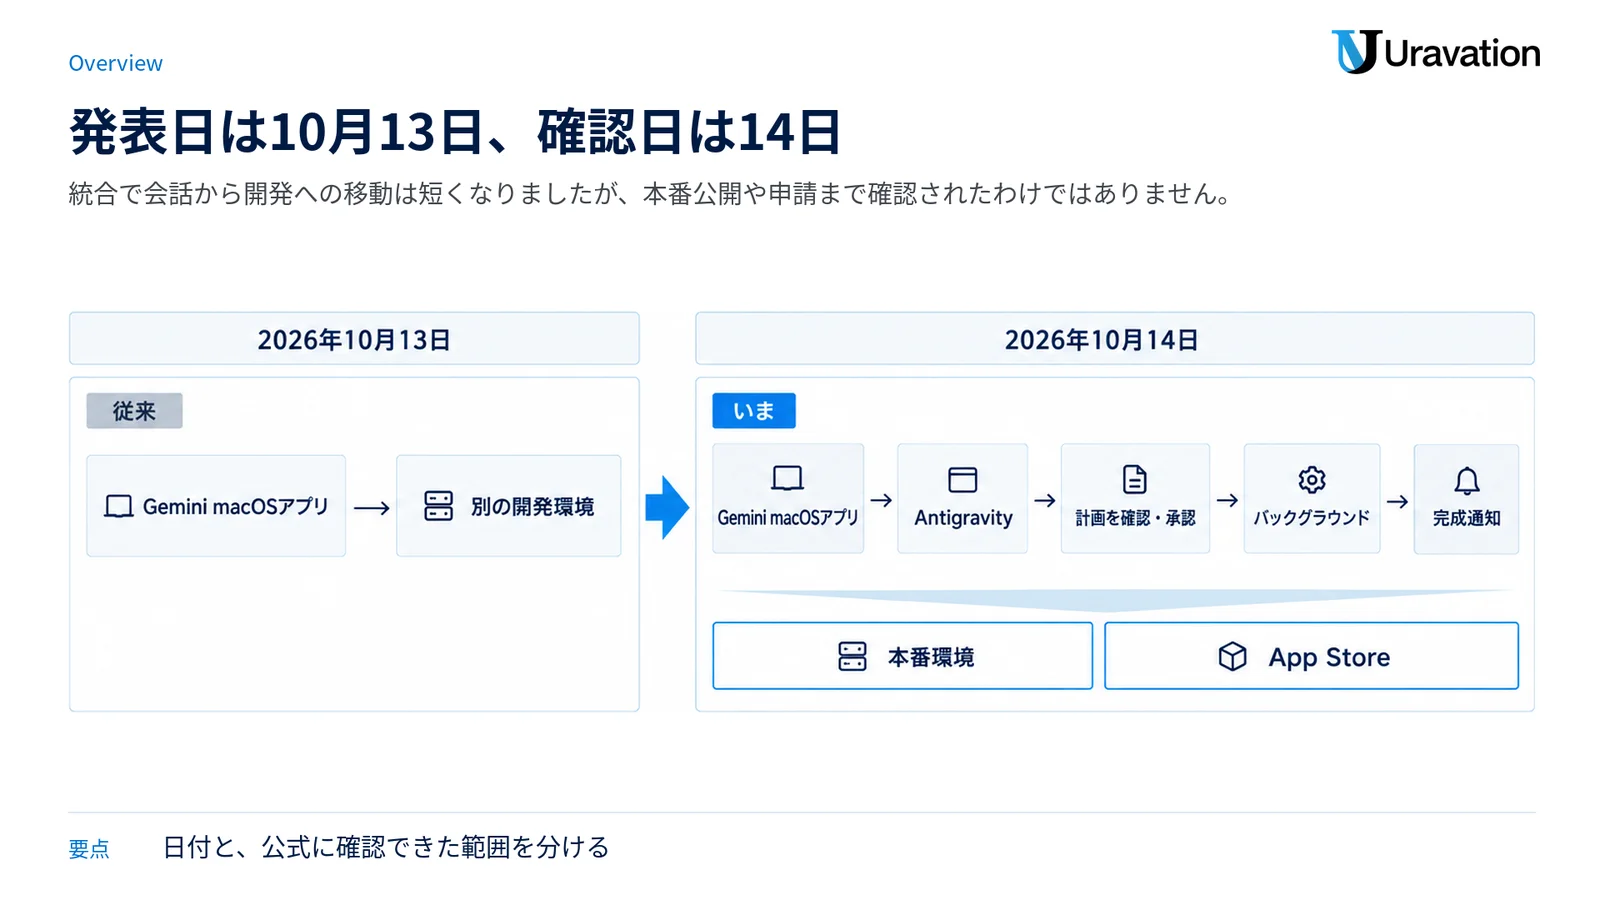Viewport: 1600px width, 900px height.
Task: Click the gear icon above バックグラウンド
Action: pyautogui.click(x=1312, y=480)
